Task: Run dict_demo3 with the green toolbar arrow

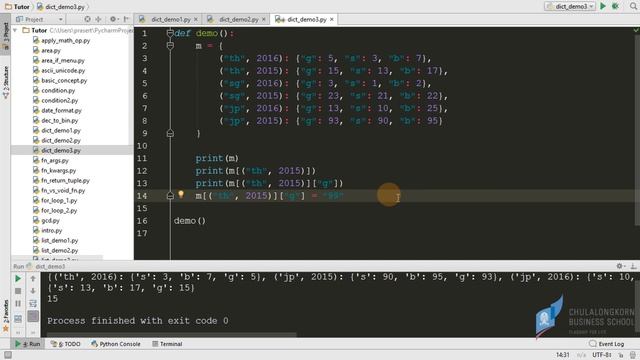Action: coord(603,6)
